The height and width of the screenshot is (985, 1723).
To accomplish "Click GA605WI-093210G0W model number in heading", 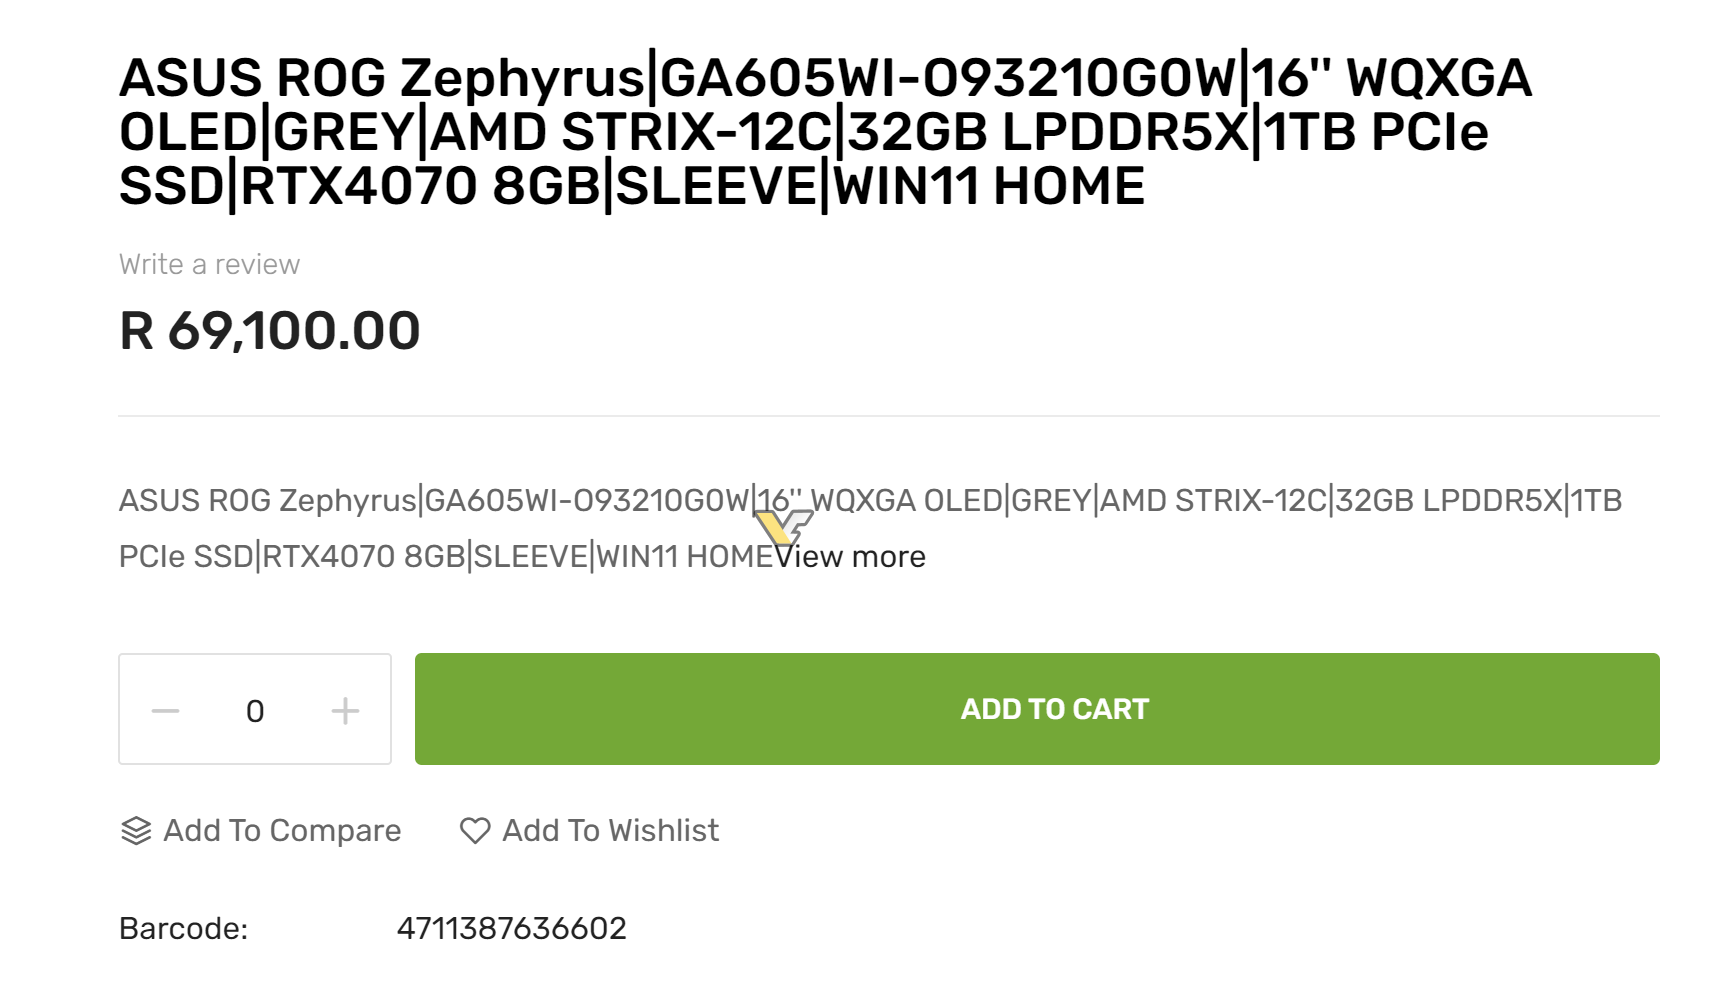I will point(947,78).
